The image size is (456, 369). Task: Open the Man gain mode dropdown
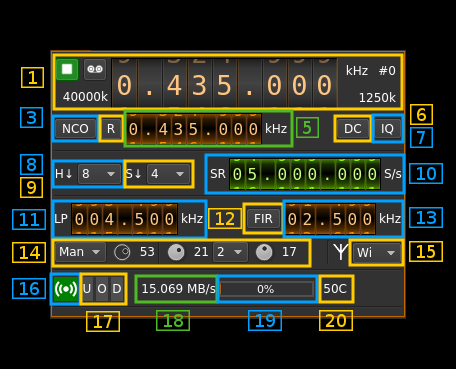point(80,252)
